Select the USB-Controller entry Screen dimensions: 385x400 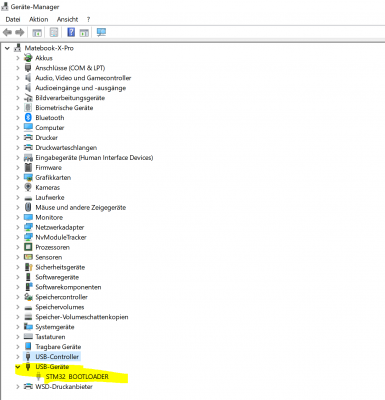[x=57, y=357]
